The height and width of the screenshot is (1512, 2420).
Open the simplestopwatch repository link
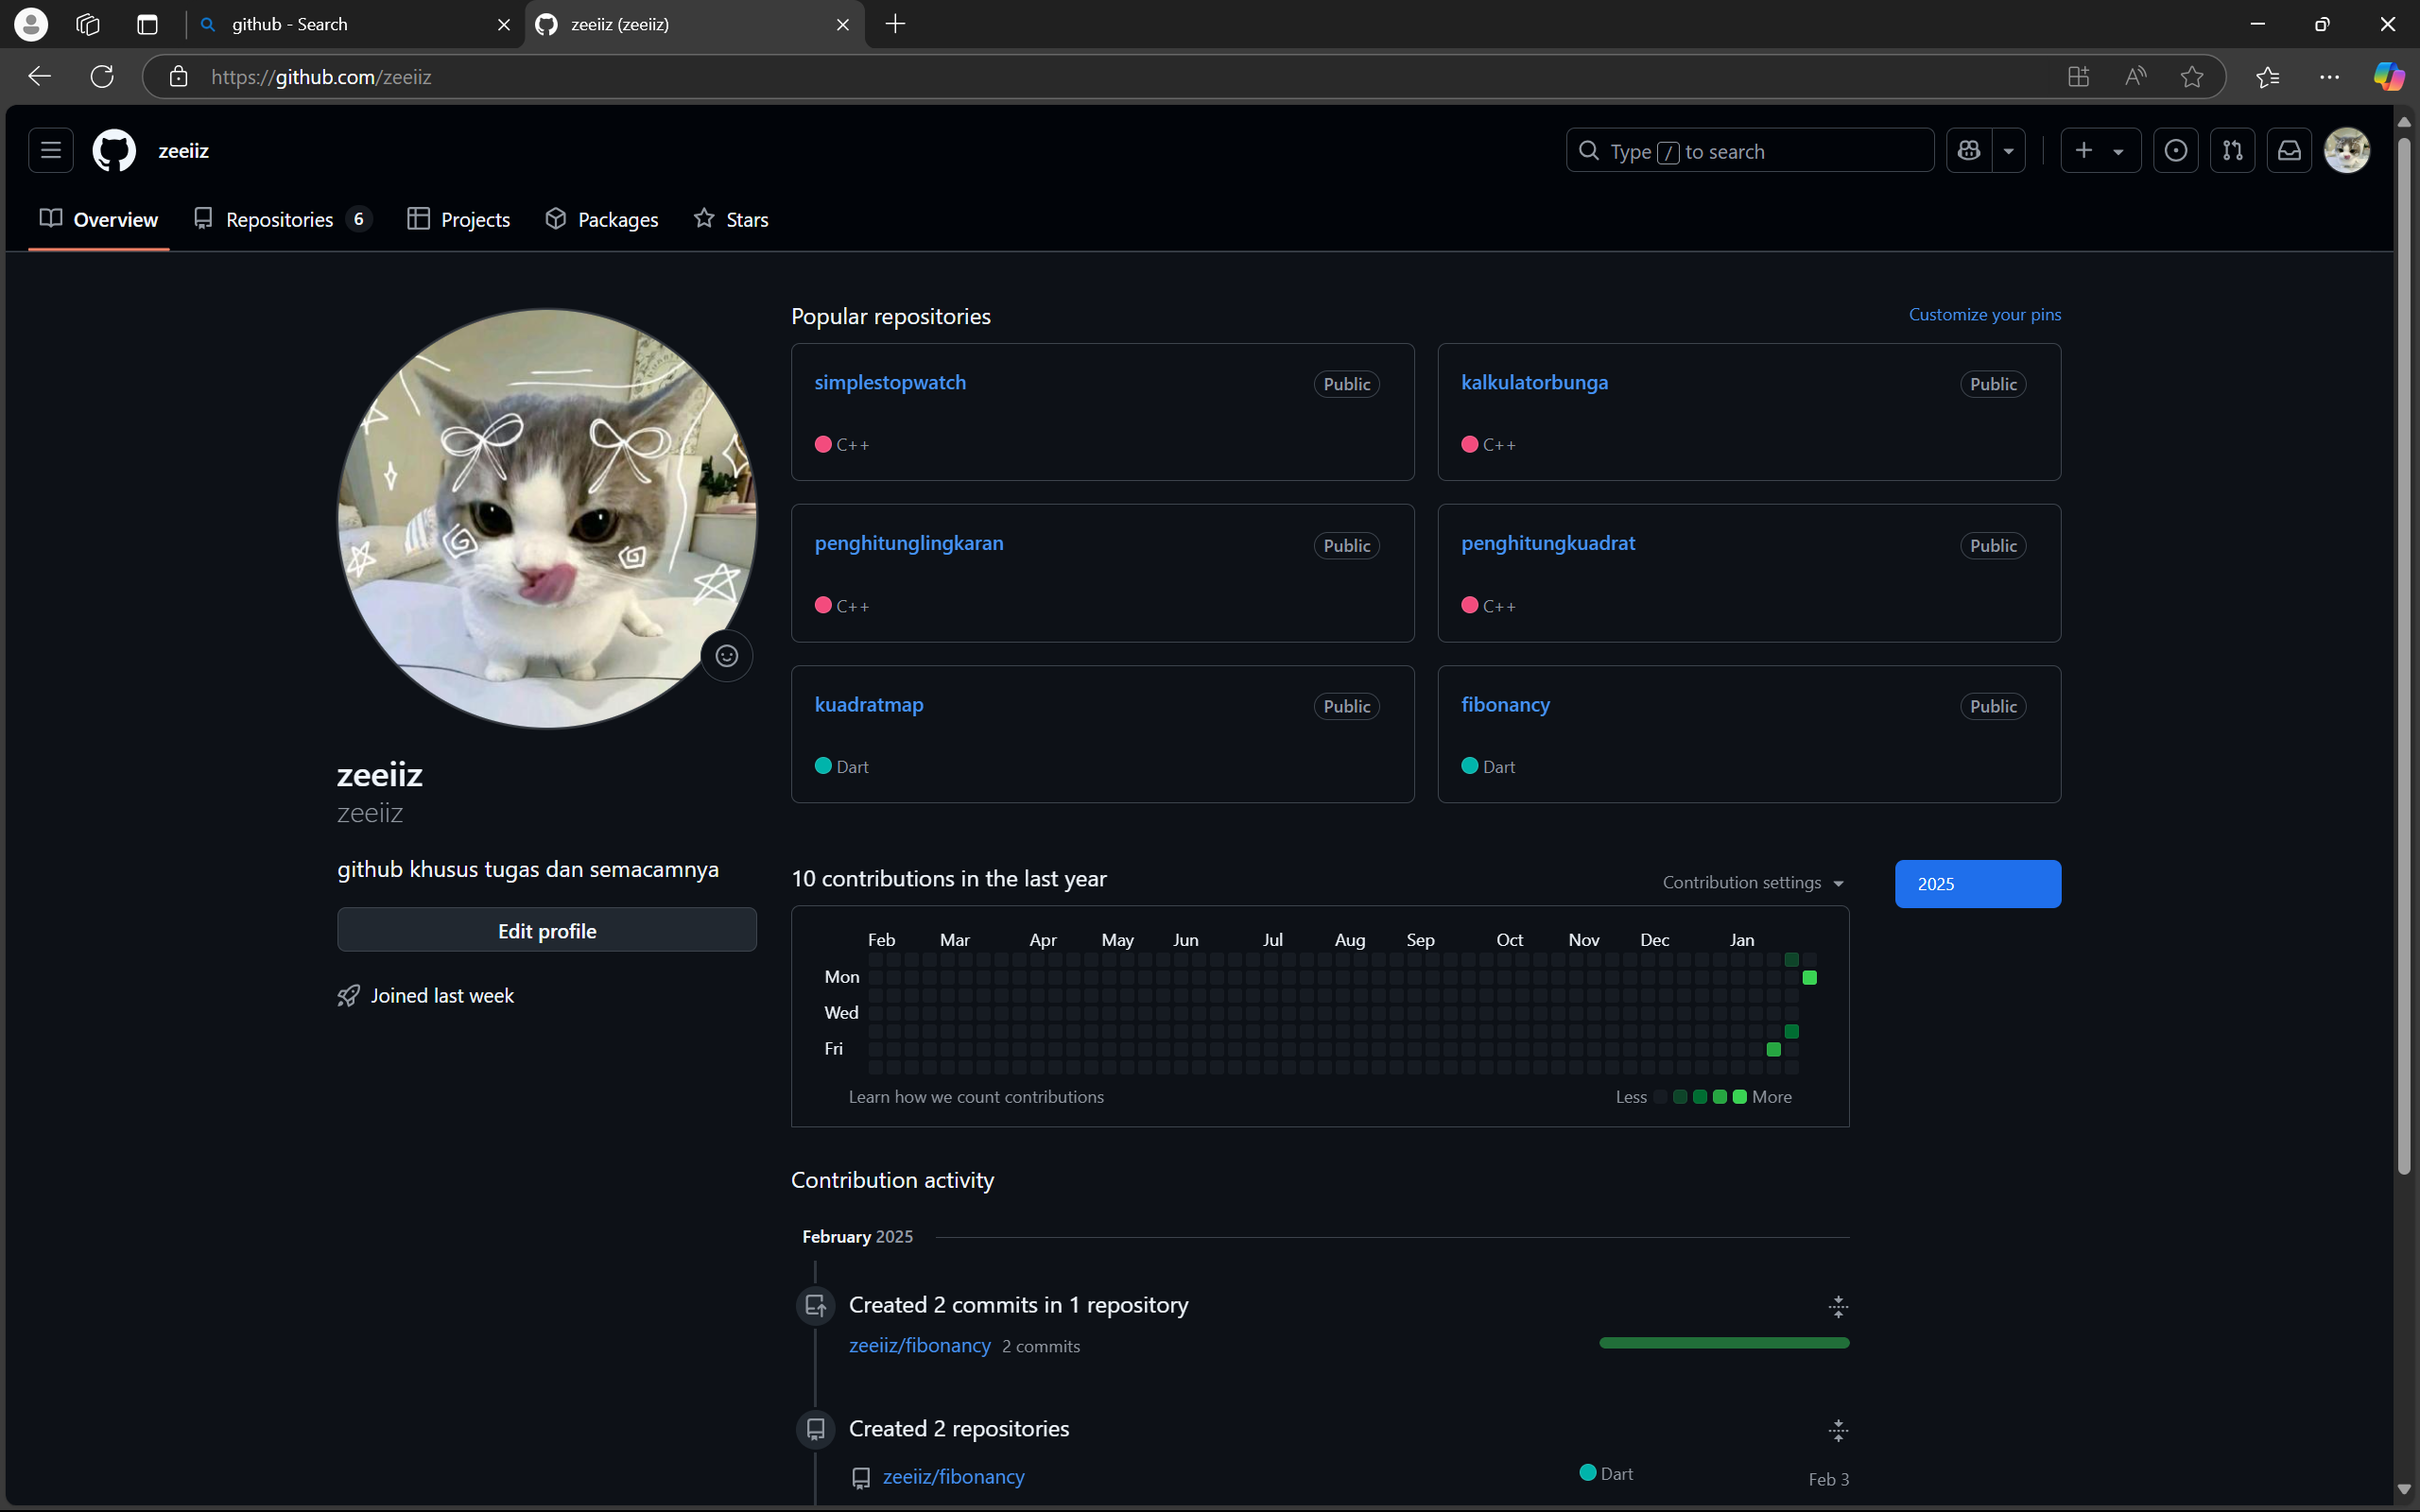click(890, 382)
